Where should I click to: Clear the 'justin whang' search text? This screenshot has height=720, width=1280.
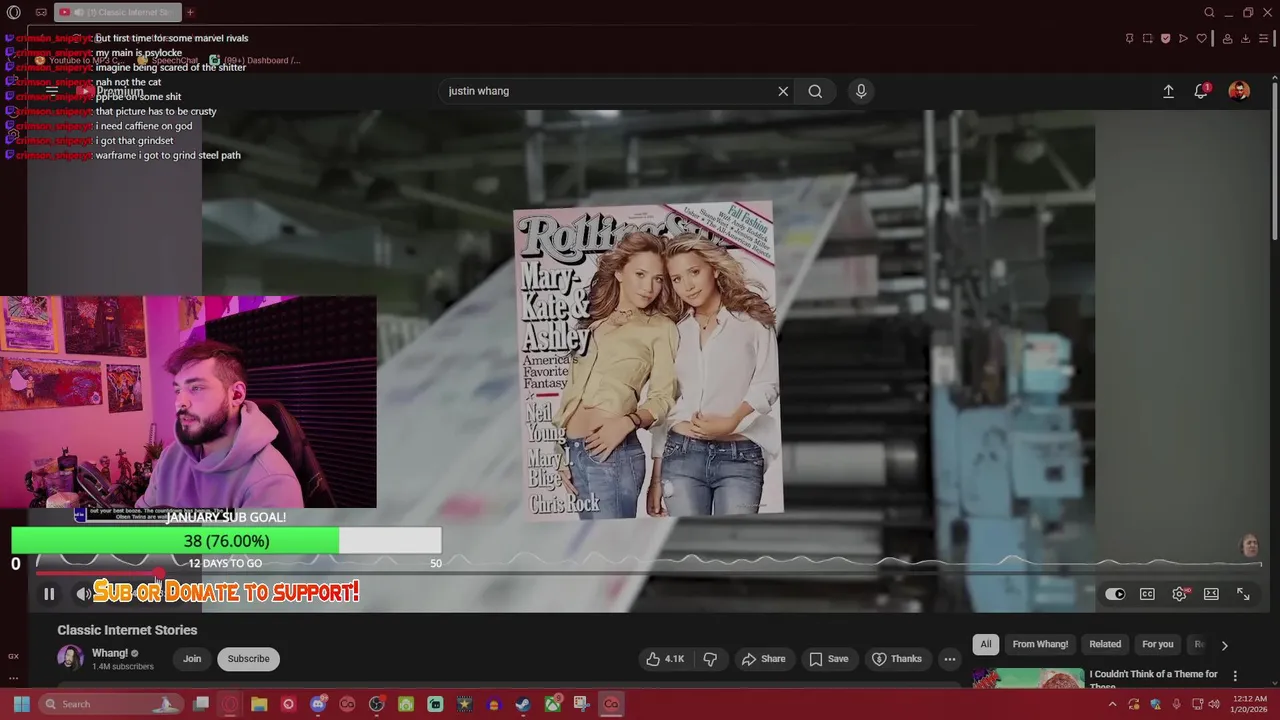pos(783,91)
